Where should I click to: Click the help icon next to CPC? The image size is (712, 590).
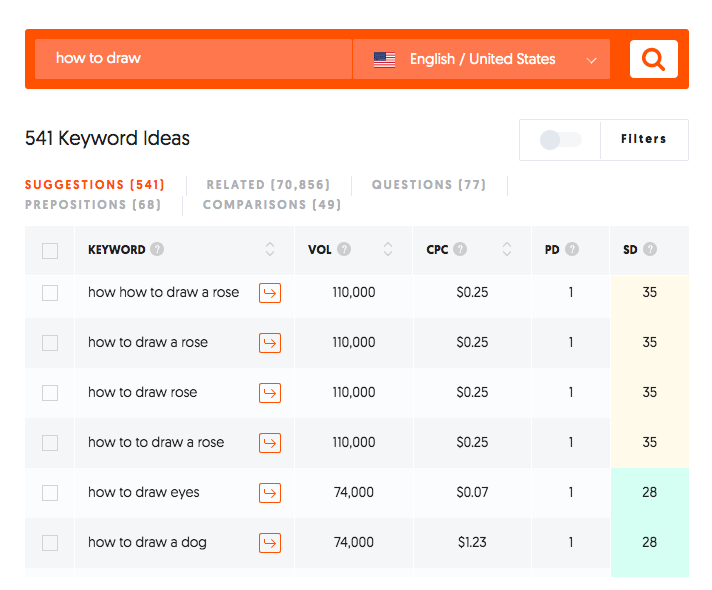pos(460,250)
